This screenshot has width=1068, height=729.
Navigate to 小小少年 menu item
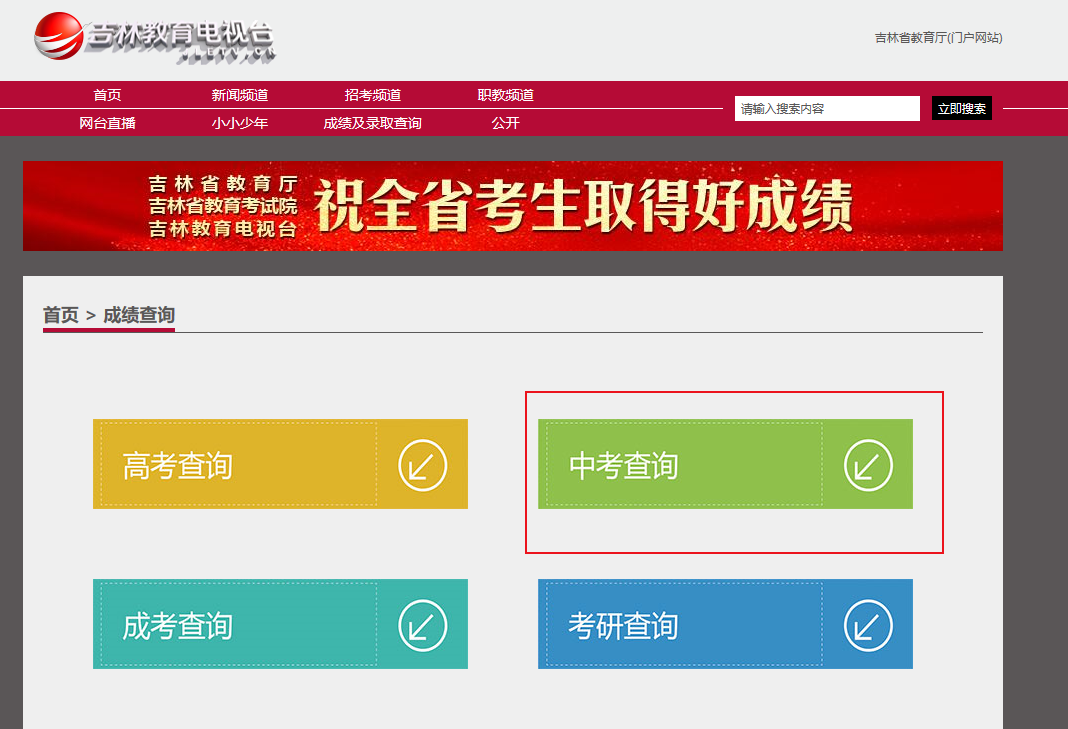click(x=240, y=123)
